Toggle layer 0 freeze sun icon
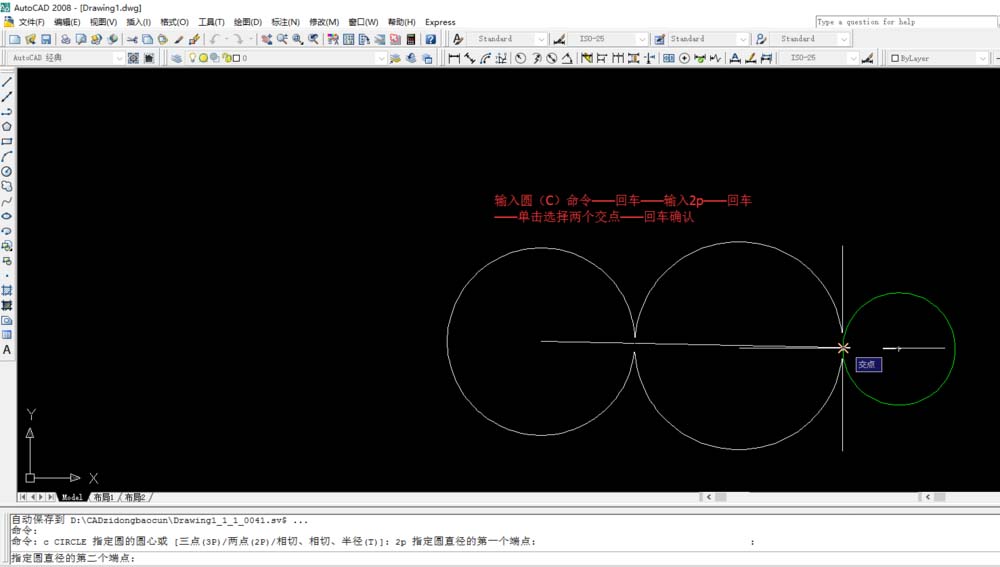Screen dimensions: 1000x567 pyautogui.click(x=203, y=58)
